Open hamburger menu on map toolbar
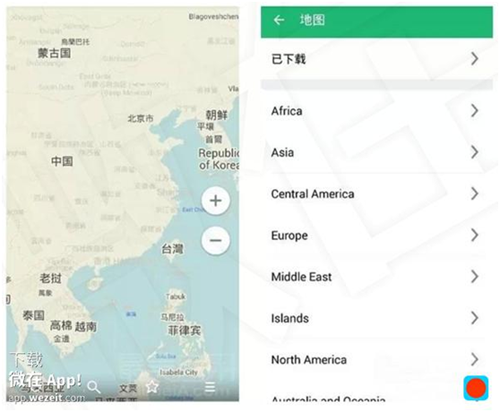Viewport: 500px width, 412px height. pos(210,387)
